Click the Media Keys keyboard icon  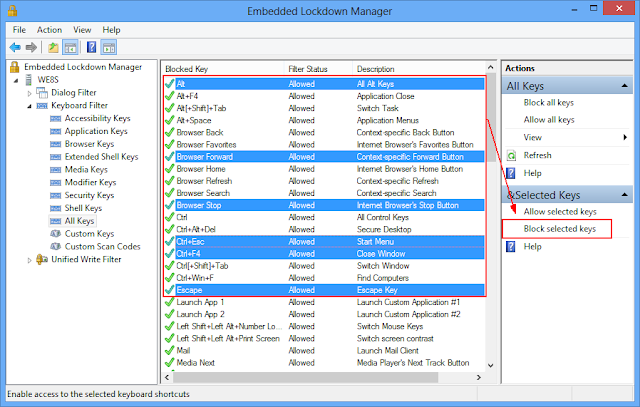[56, 170]
